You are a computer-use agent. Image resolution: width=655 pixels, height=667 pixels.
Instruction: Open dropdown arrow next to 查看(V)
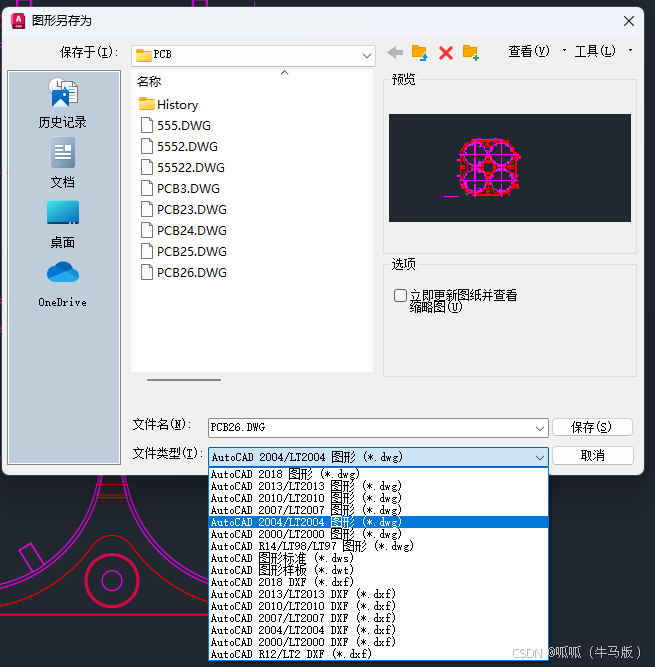pos(564,50)
